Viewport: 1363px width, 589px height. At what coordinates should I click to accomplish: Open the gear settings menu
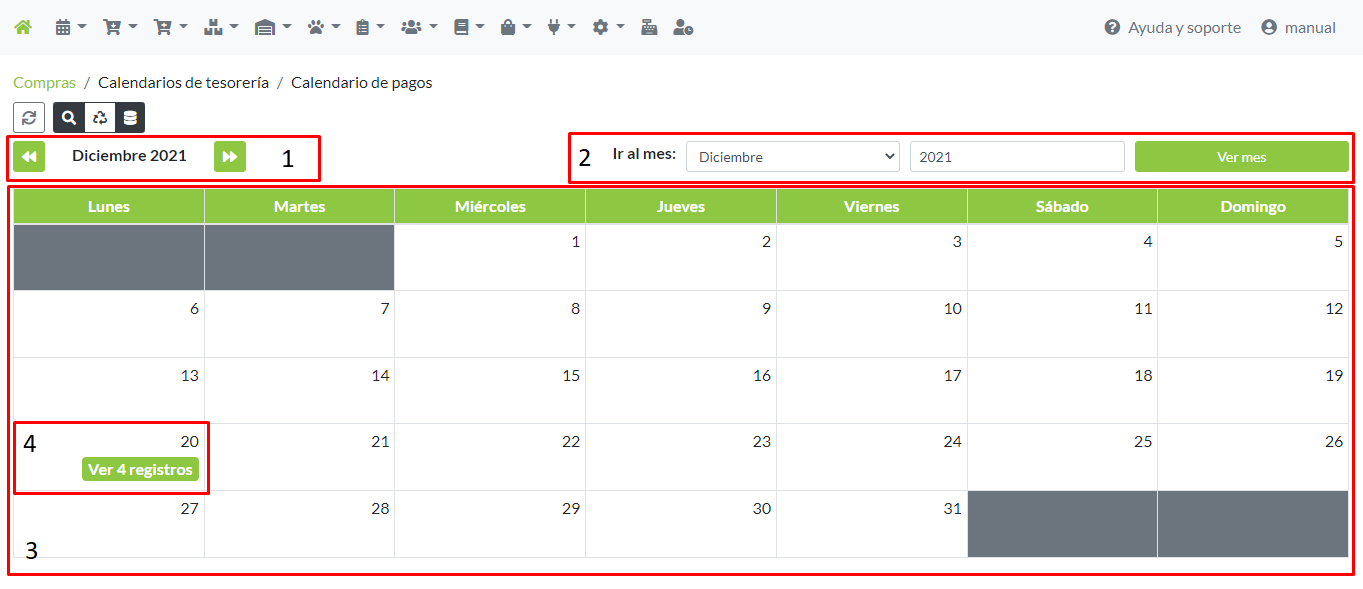tap(607, 28)
